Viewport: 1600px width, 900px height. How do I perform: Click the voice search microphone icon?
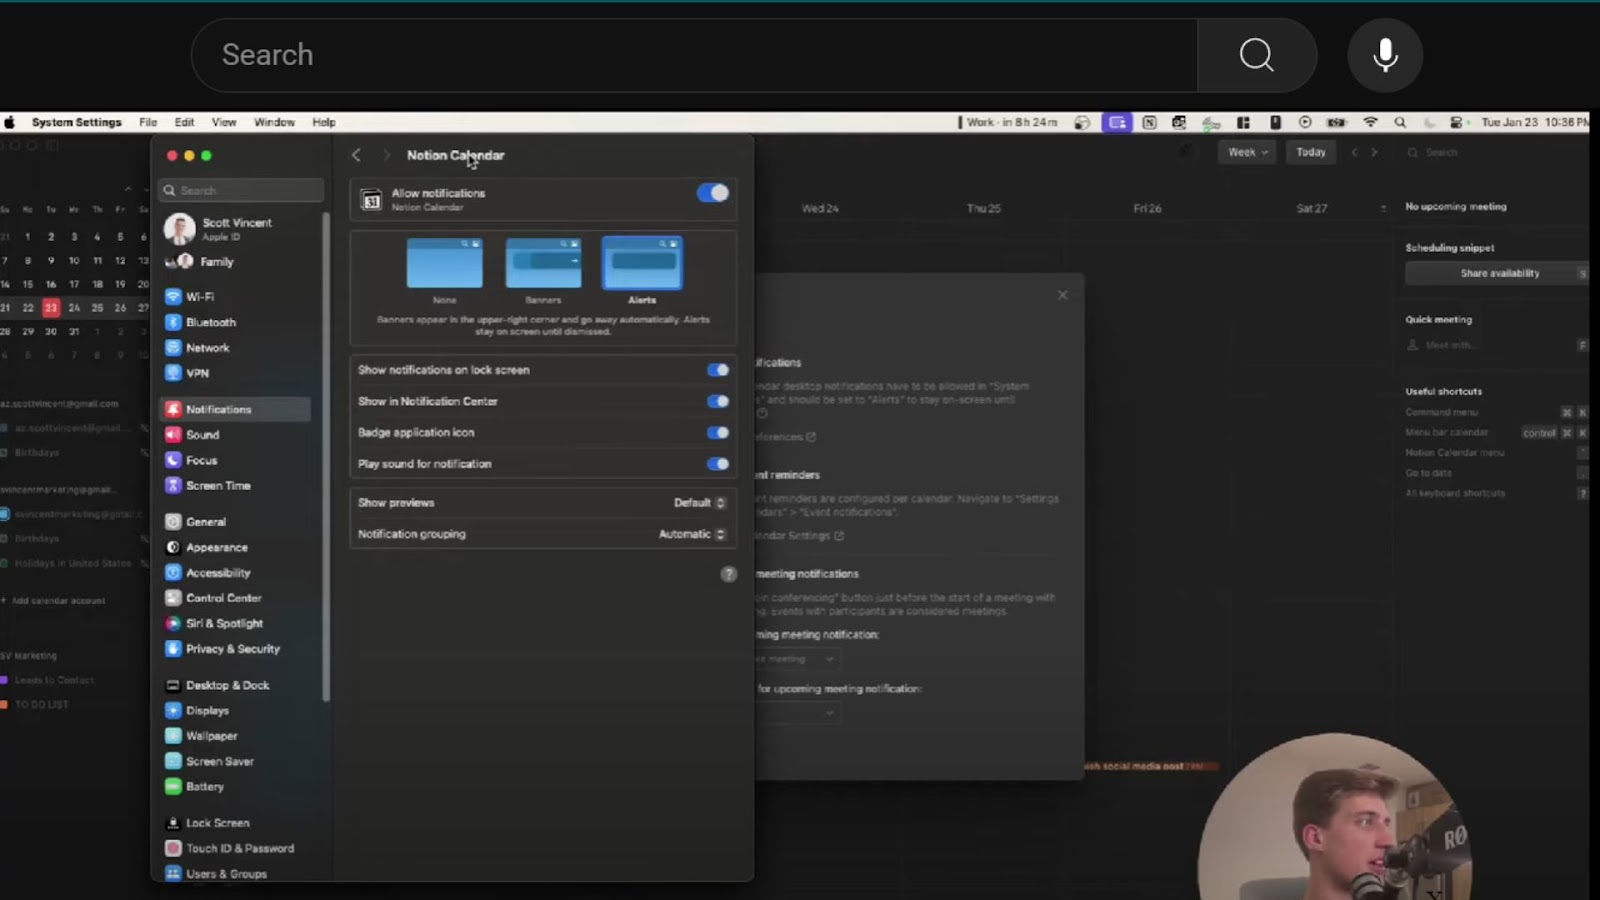coord(1385,55)
